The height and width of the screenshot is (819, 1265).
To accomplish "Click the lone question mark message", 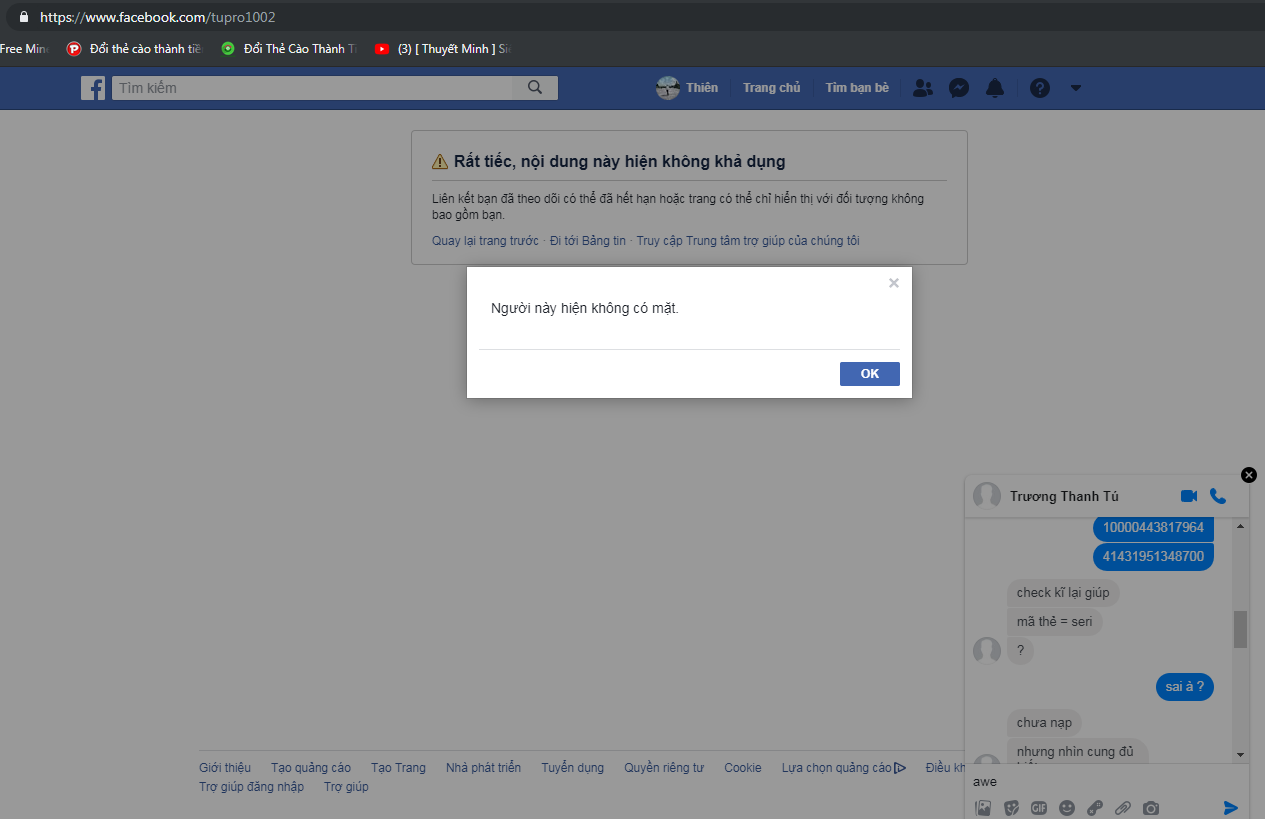I will tap(1021, 651).
